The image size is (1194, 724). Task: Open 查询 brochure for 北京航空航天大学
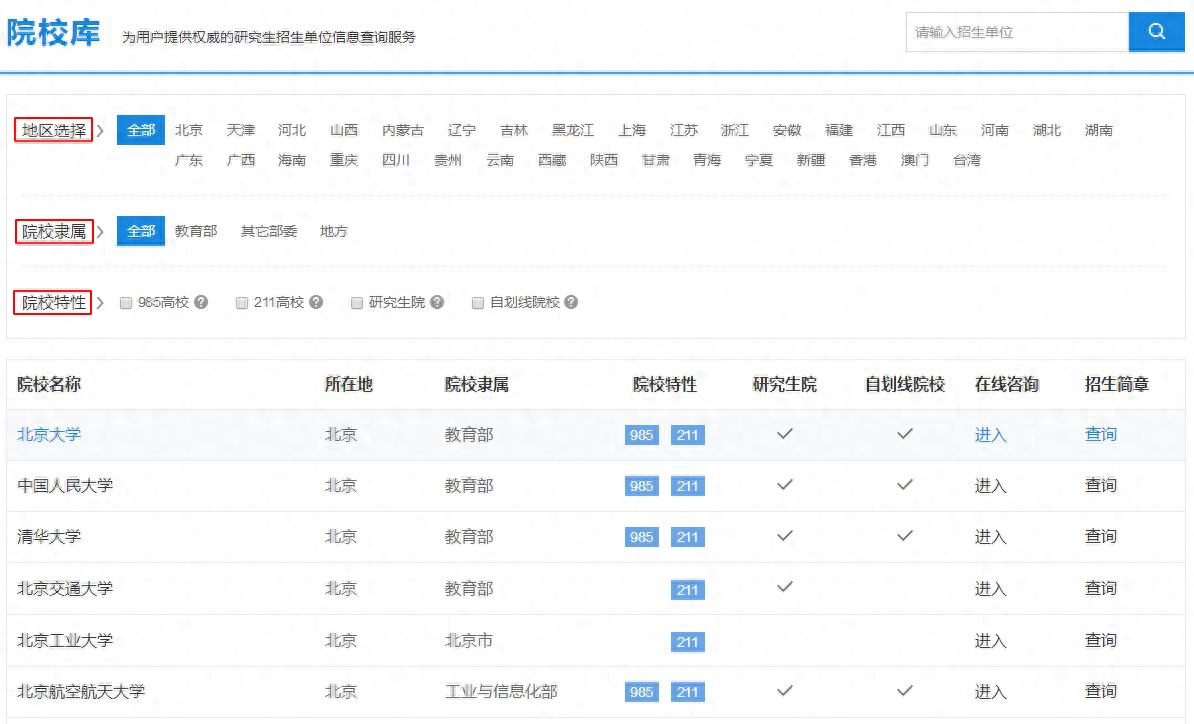click(x=1101, y=691)
